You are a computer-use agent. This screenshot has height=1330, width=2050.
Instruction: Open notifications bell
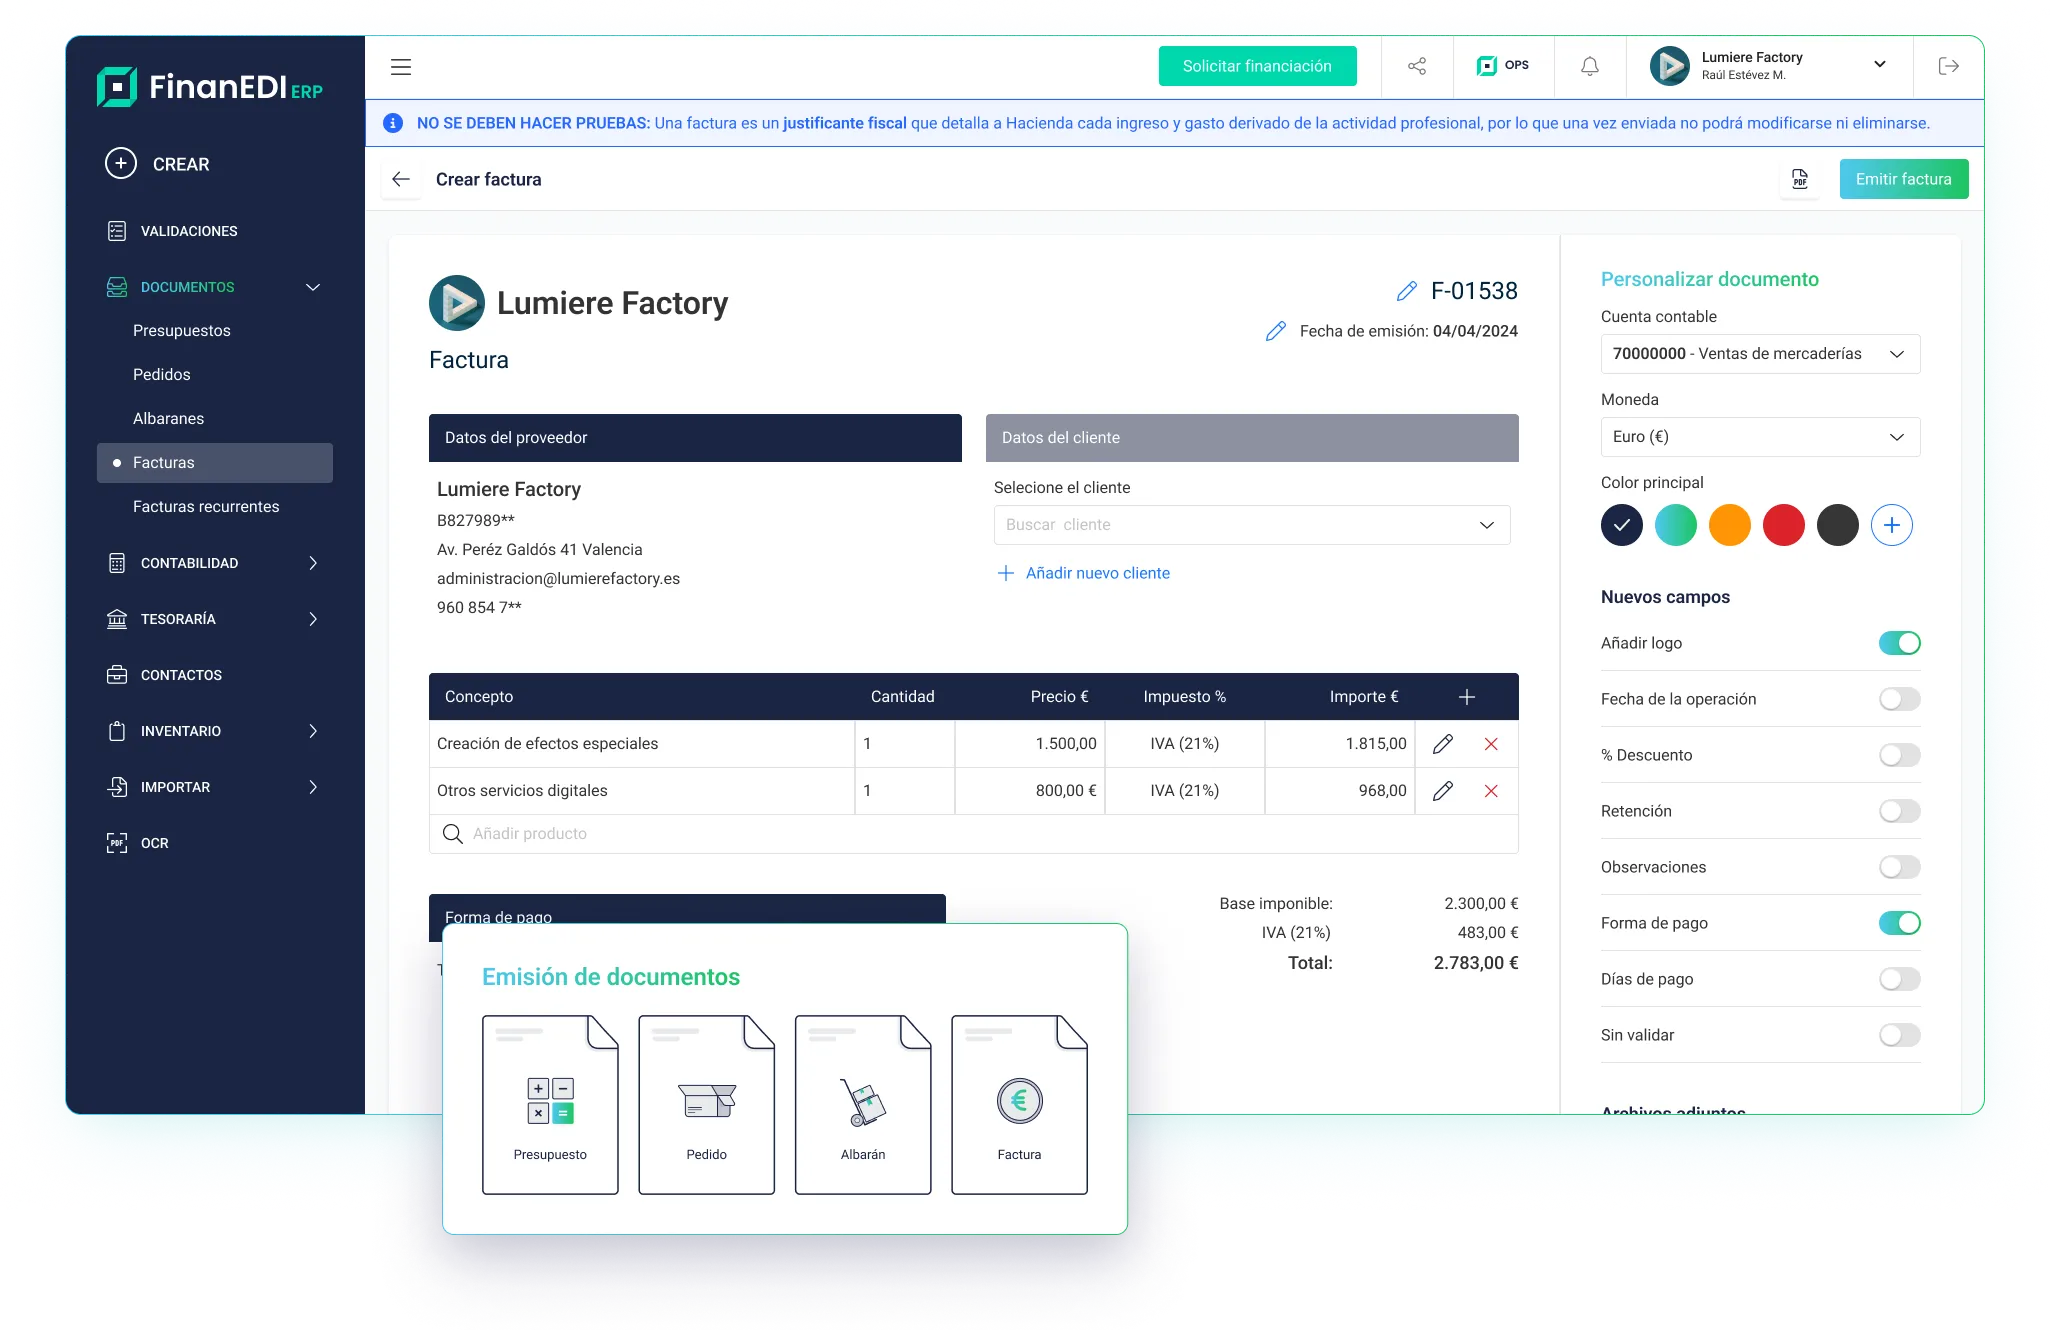click(x=1589, y=66)
